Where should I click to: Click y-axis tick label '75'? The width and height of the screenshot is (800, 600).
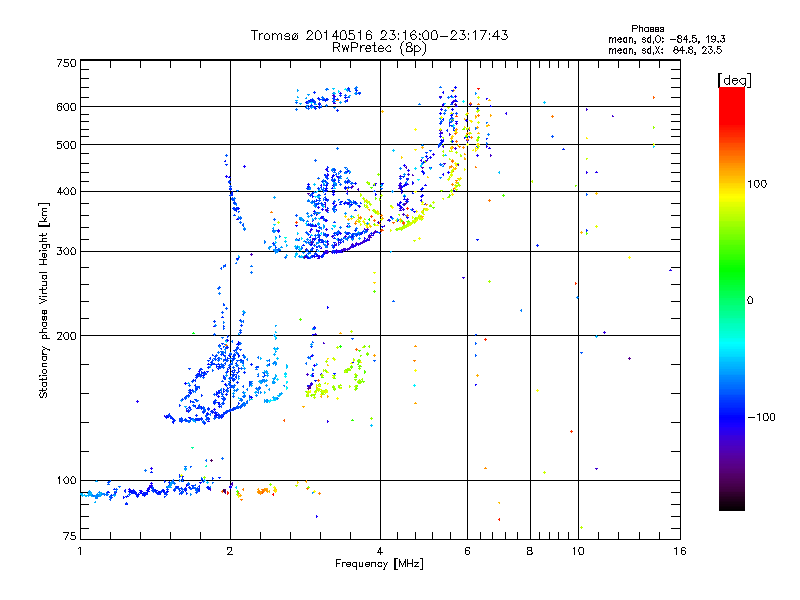point(70,536)
